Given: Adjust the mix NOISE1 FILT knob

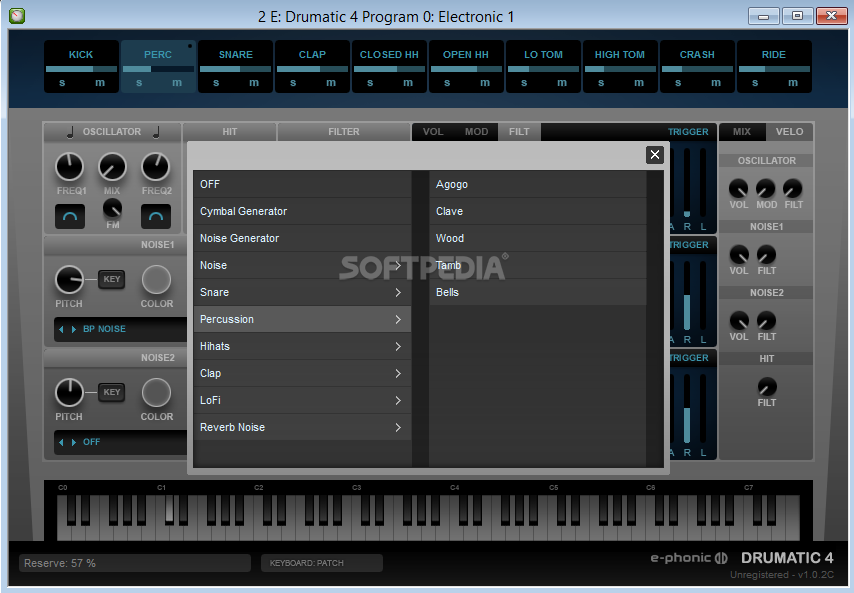Looking at the screenshot, I should pyautogui.click(x=766, y=254).
